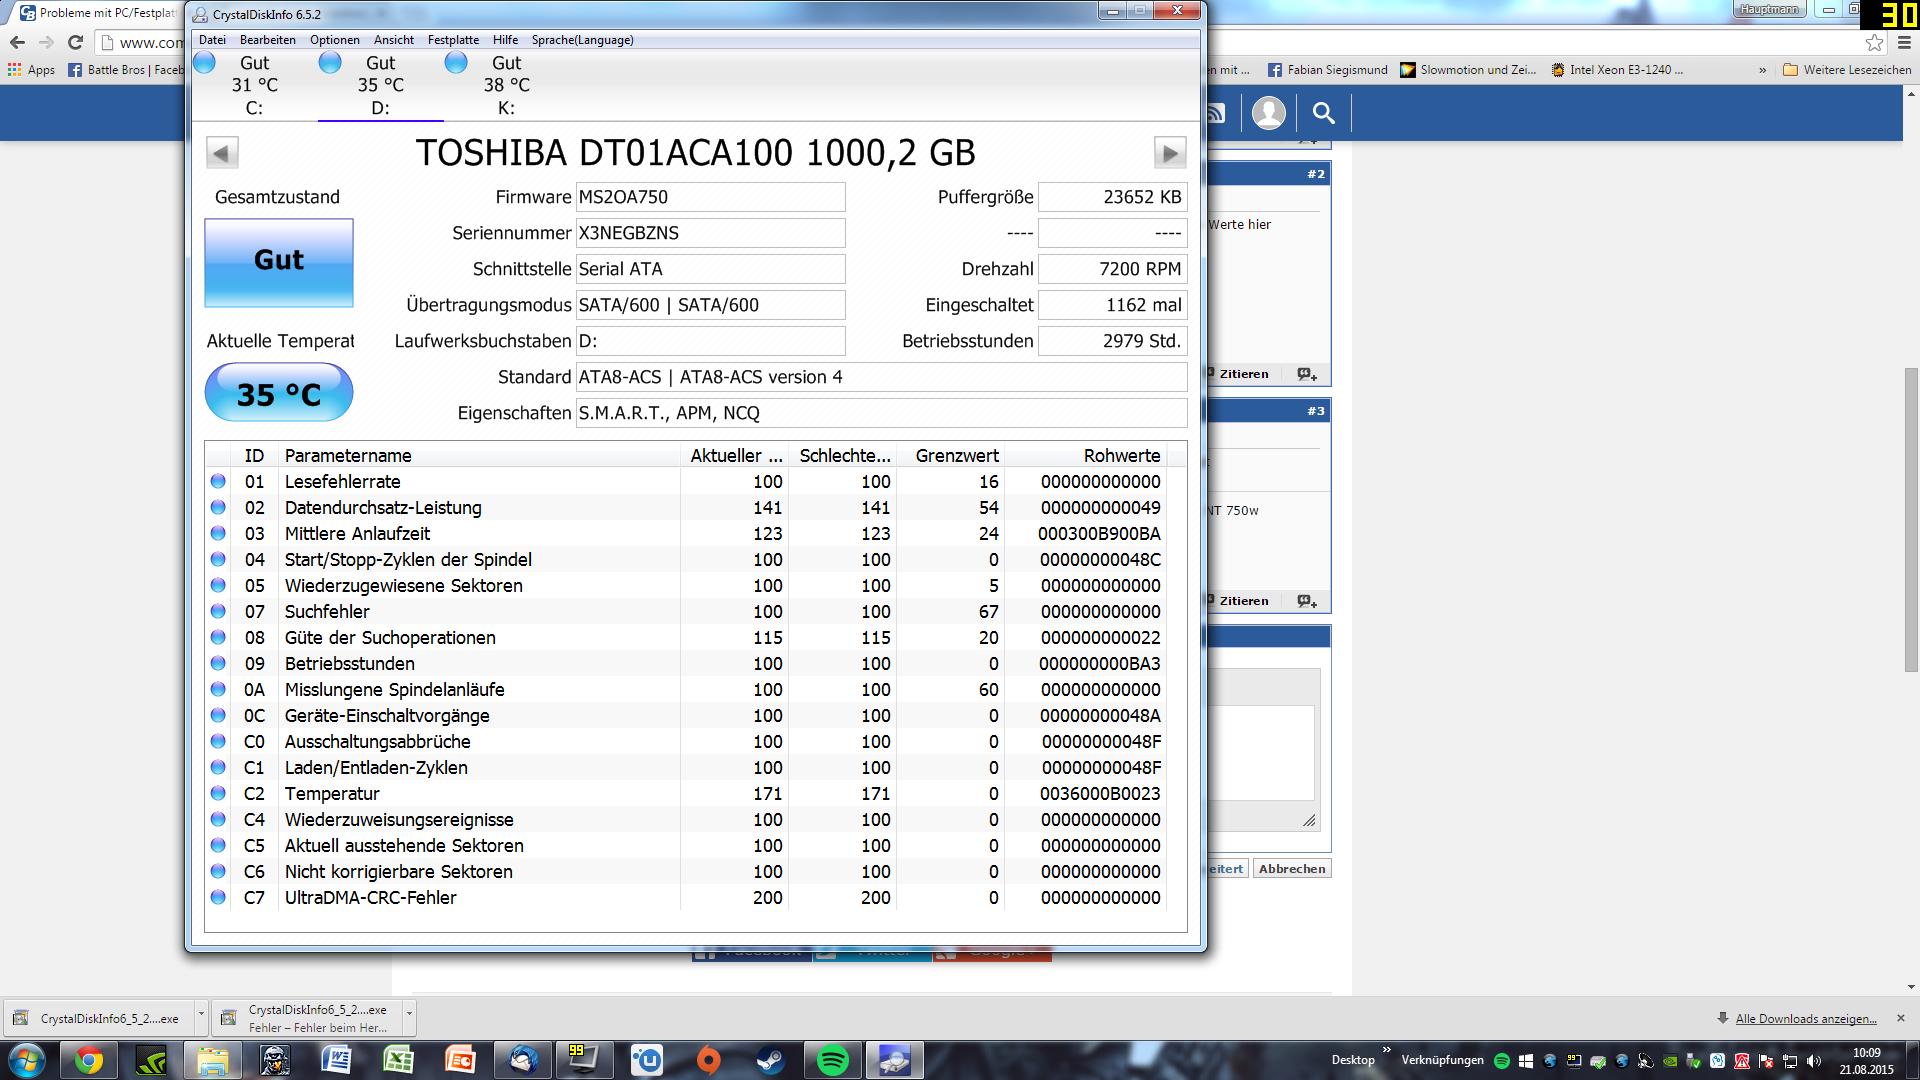Click the 35 °C temperature indicator
Screen dimensions: 1920x1080
(279, 393)
